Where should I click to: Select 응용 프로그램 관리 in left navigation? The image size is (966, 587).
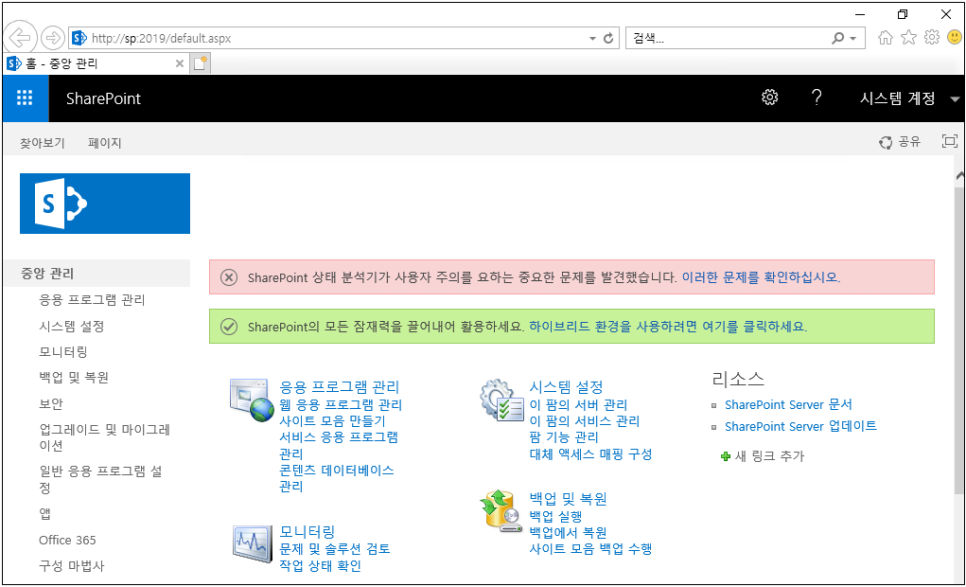click(92, 299)
